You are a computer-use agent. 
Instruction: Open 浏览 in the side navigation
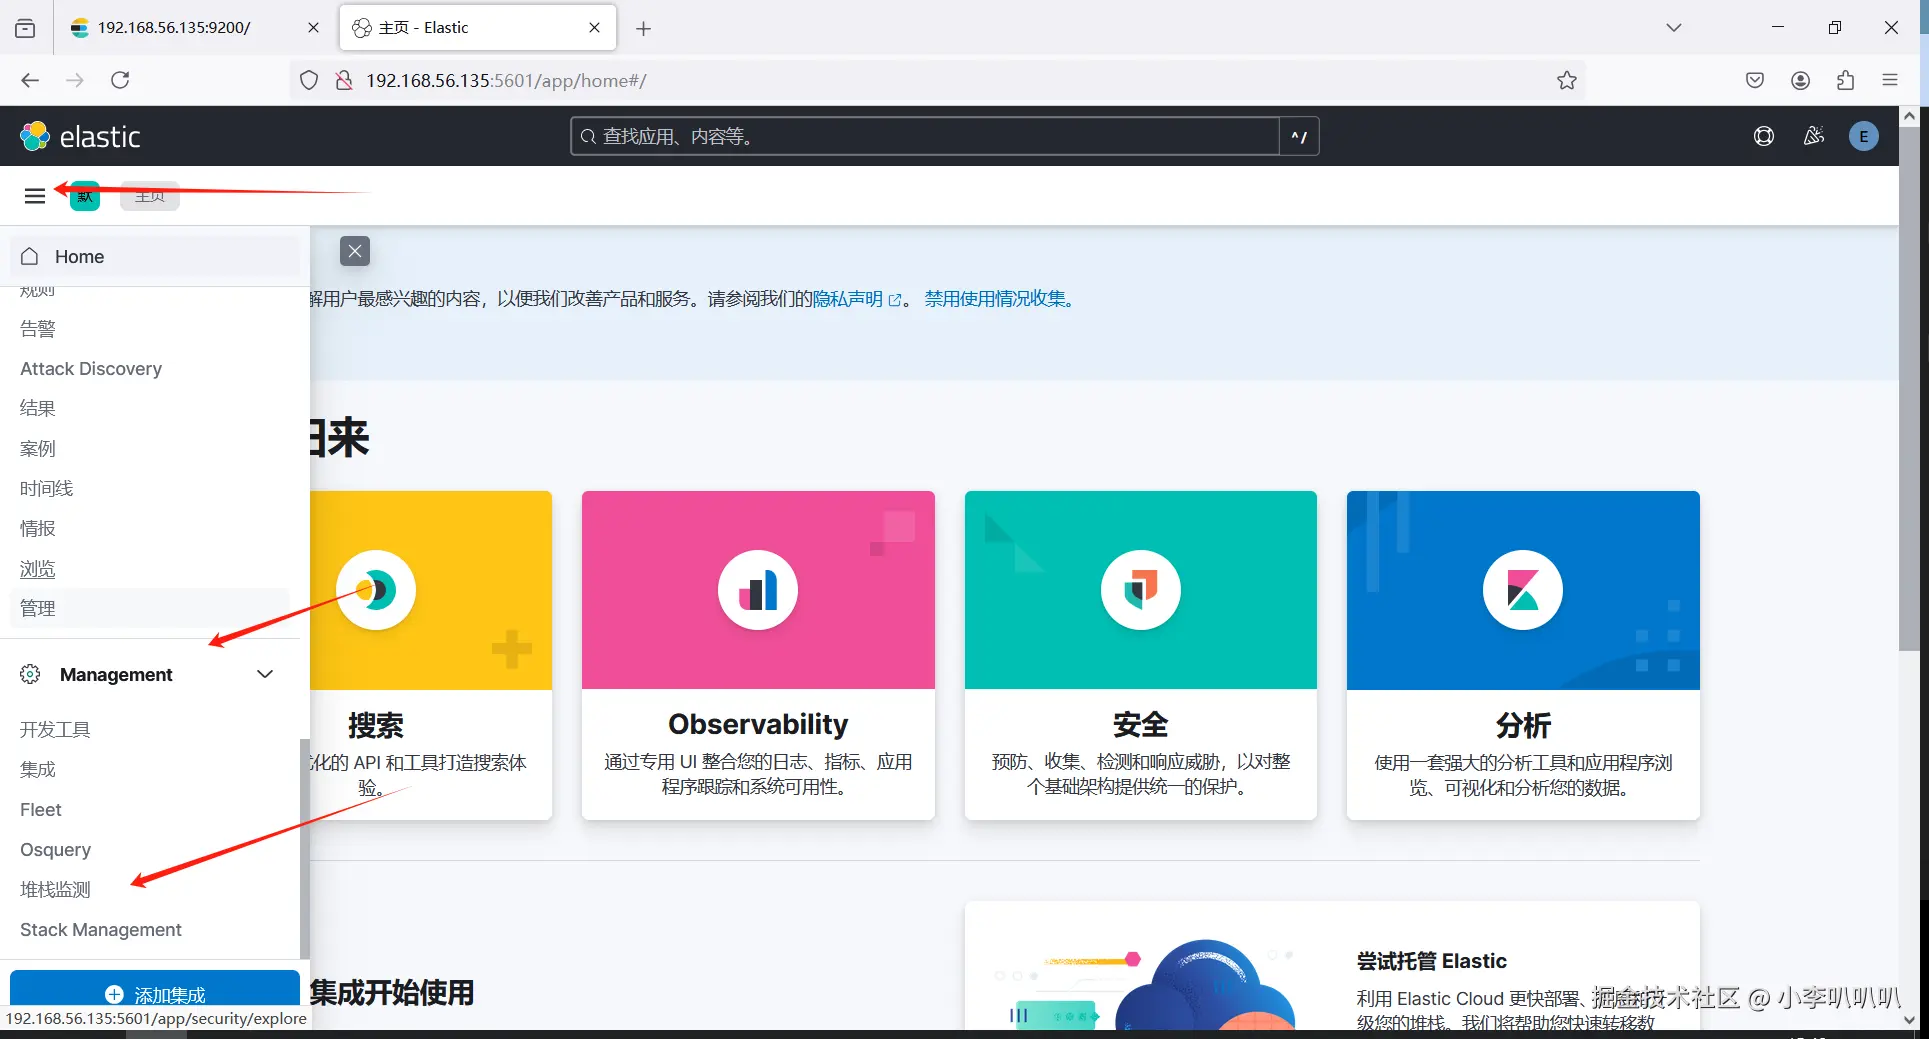point(38,569)
